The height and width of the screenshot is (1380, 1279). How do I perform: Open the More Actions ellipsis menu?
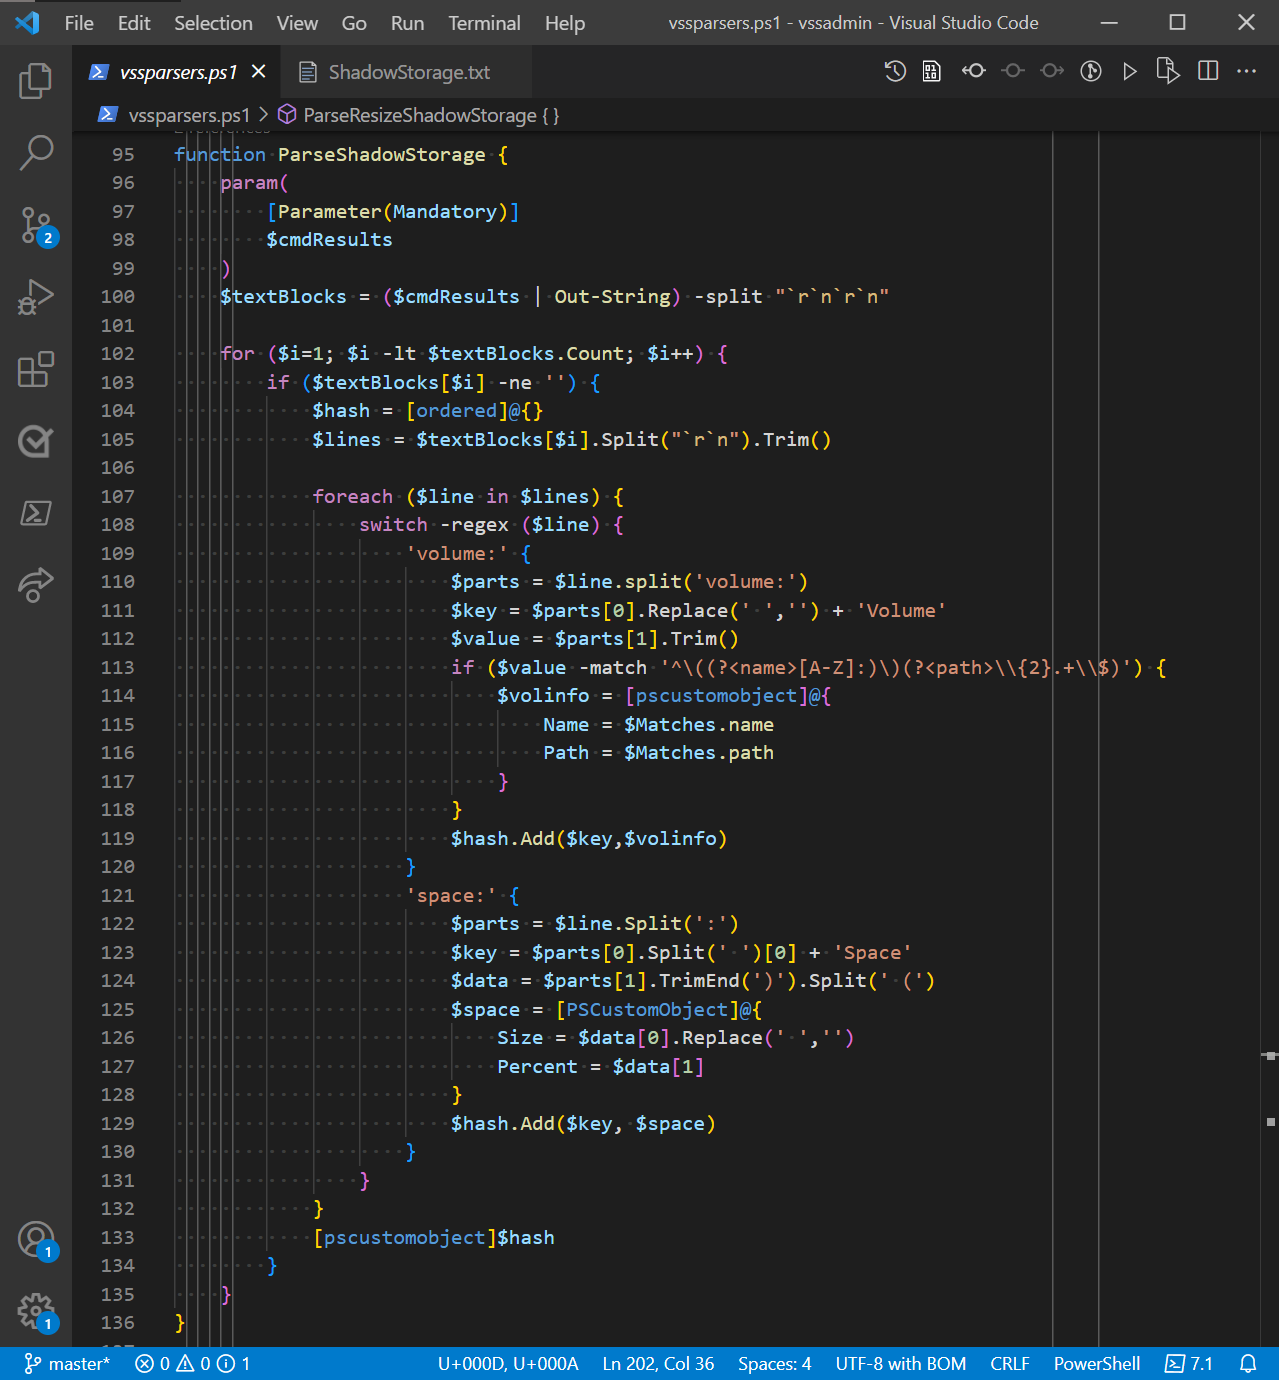(1246, 71)
